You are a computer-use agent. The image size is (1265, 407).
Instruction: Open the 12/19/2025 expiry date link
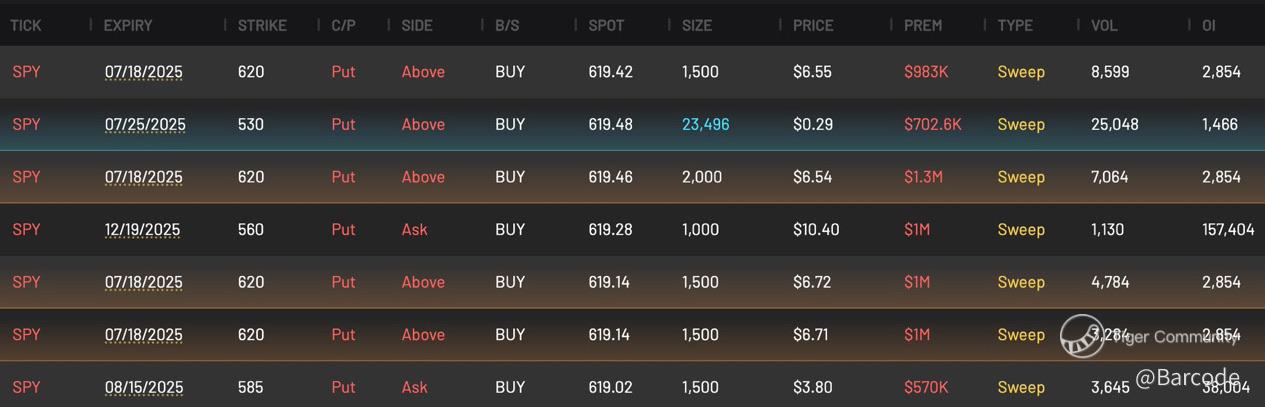[142, 230]
